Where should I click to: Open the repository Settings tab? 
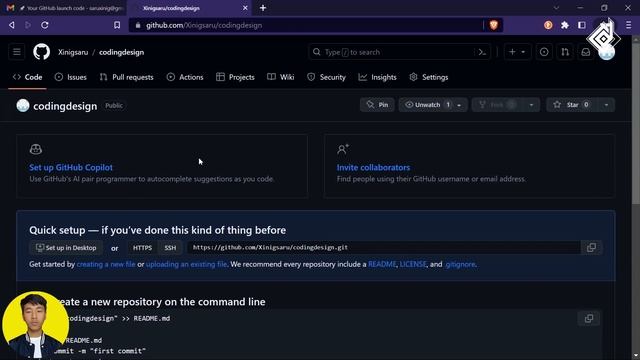[x=429, y=77]
